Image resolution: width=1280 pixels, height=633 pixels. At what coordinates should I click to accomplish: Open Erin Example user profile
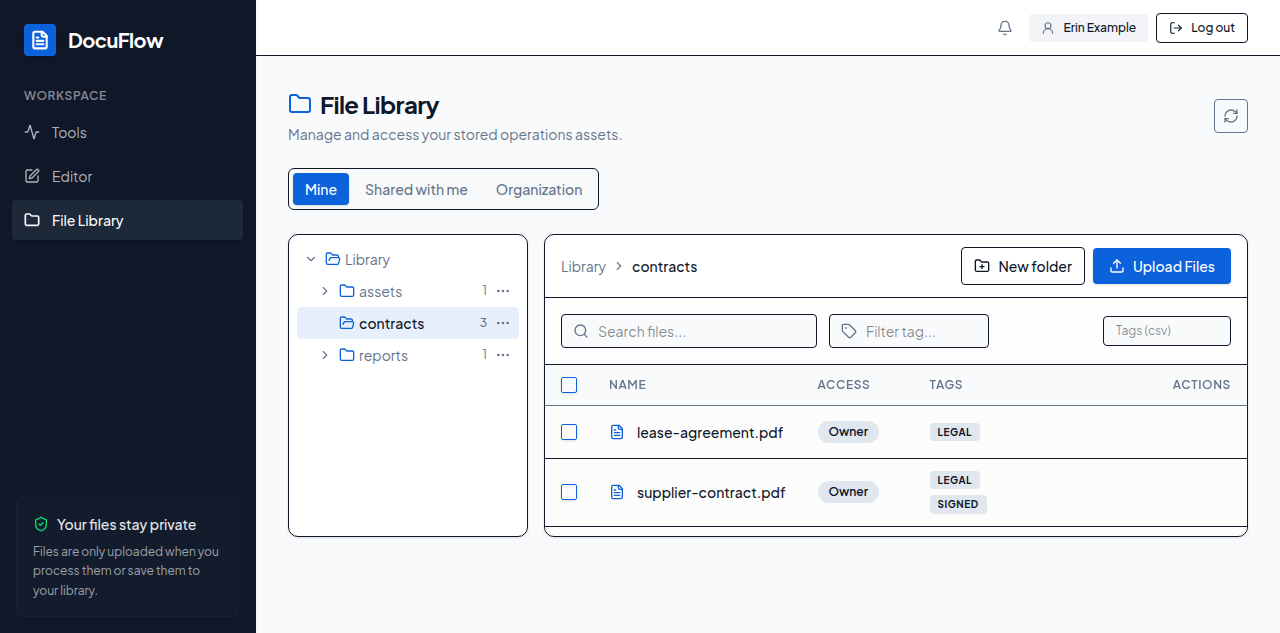pyautogui.click(x=1088, y=28)
